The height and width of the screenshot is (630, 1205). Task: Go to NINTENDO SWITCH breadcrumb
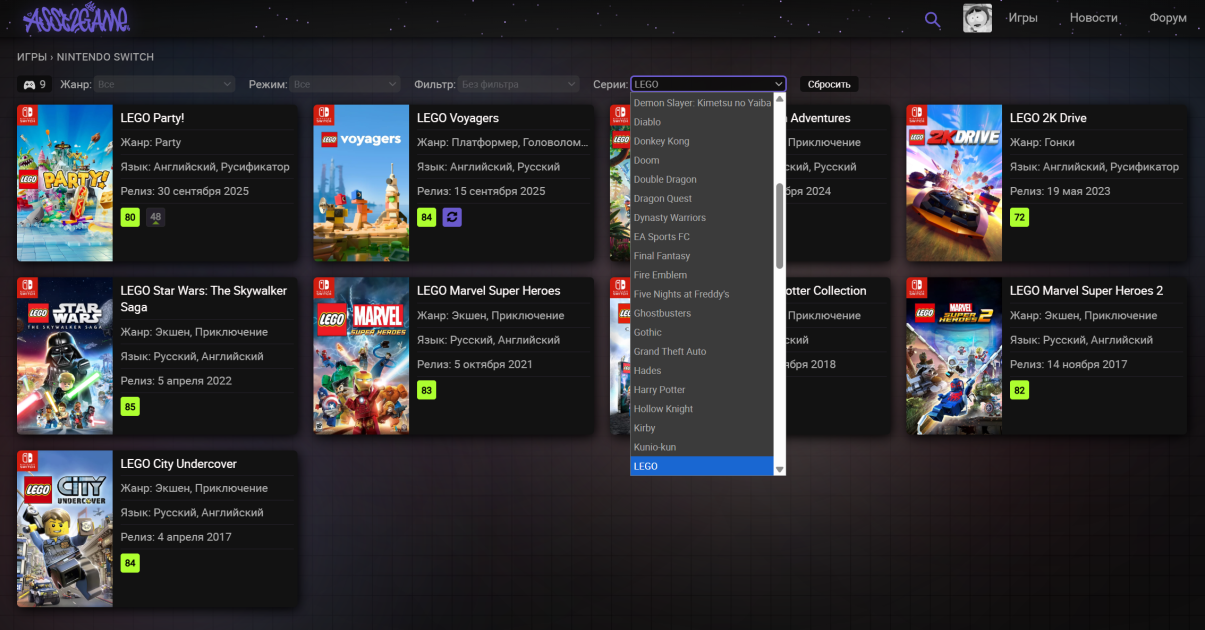tap(105, 57)
